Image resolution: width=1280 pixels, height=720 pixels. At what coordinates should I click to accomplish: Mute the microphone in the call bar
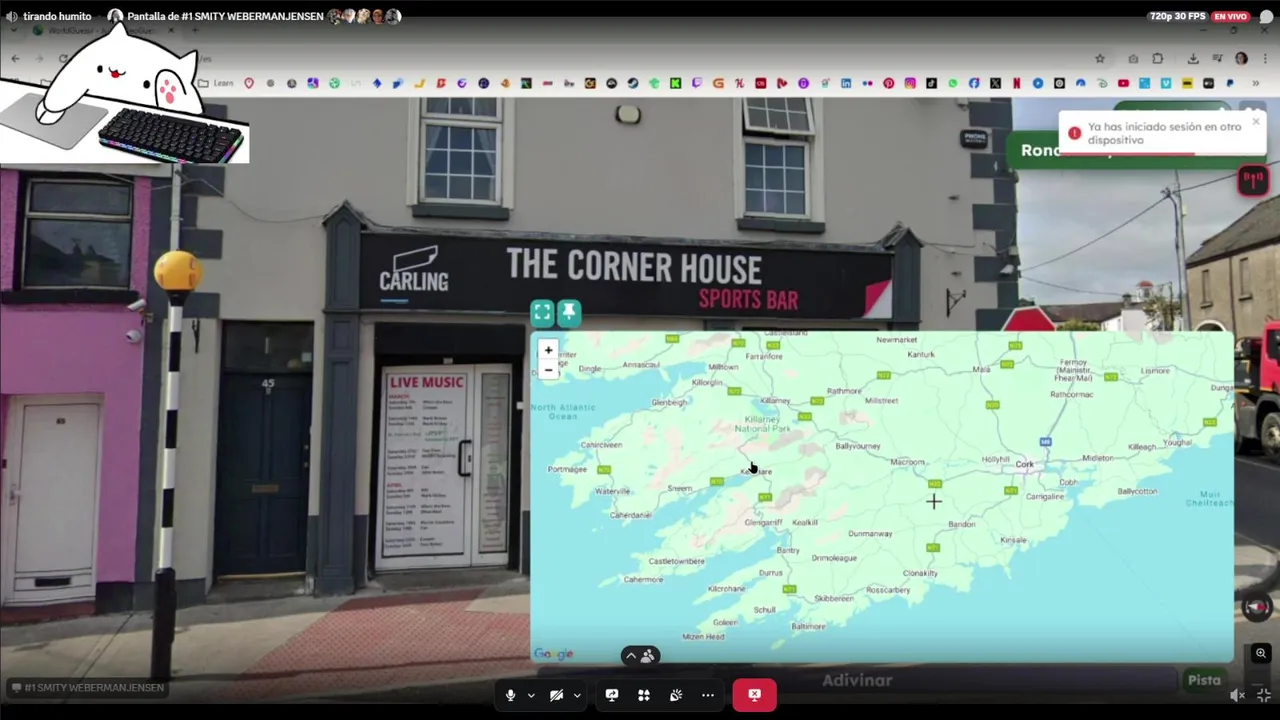(510, 695)
